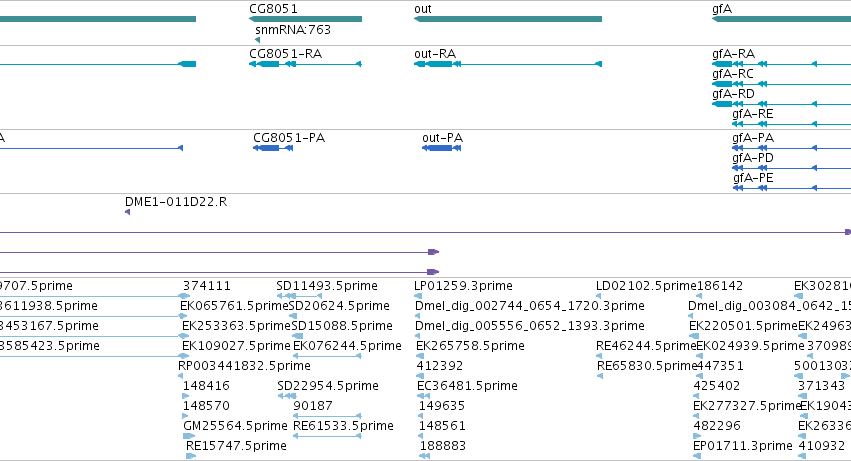Select the gfA-PD protein feature
The height and width of the screenshot is (461, 851).
coord(791,168)
